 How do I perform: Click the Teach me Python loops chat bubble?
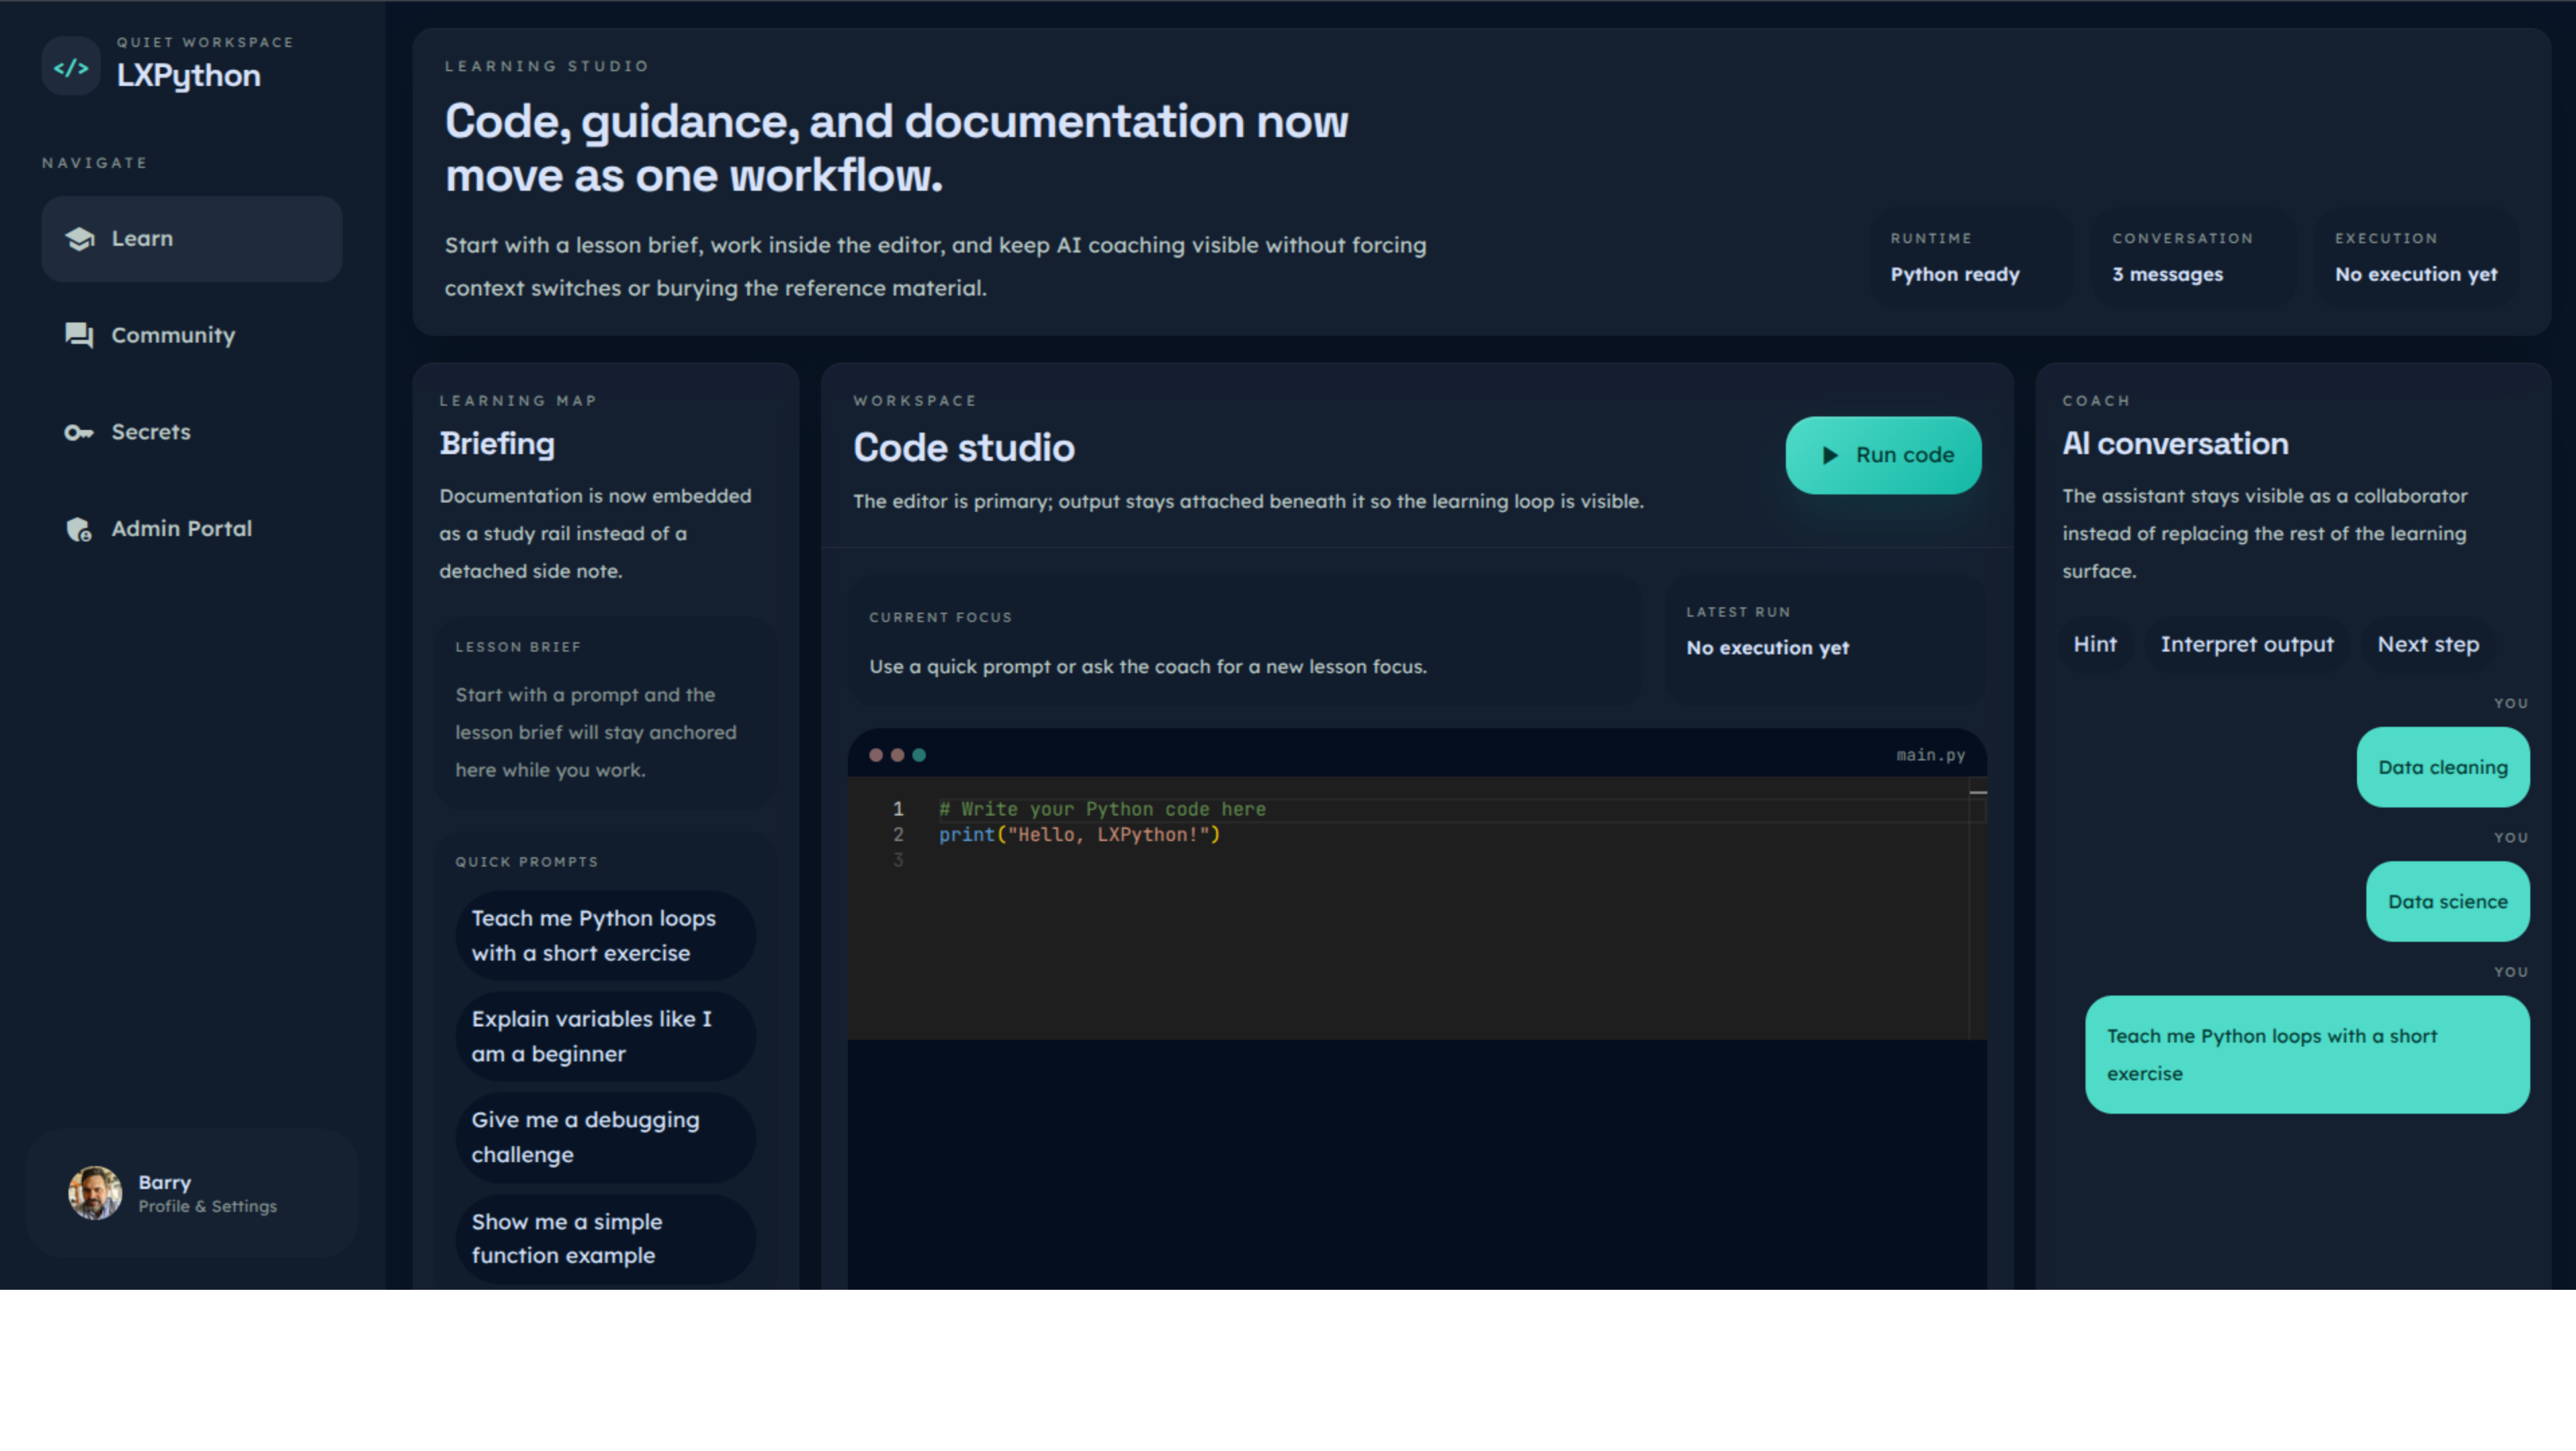point(2307,1054)
